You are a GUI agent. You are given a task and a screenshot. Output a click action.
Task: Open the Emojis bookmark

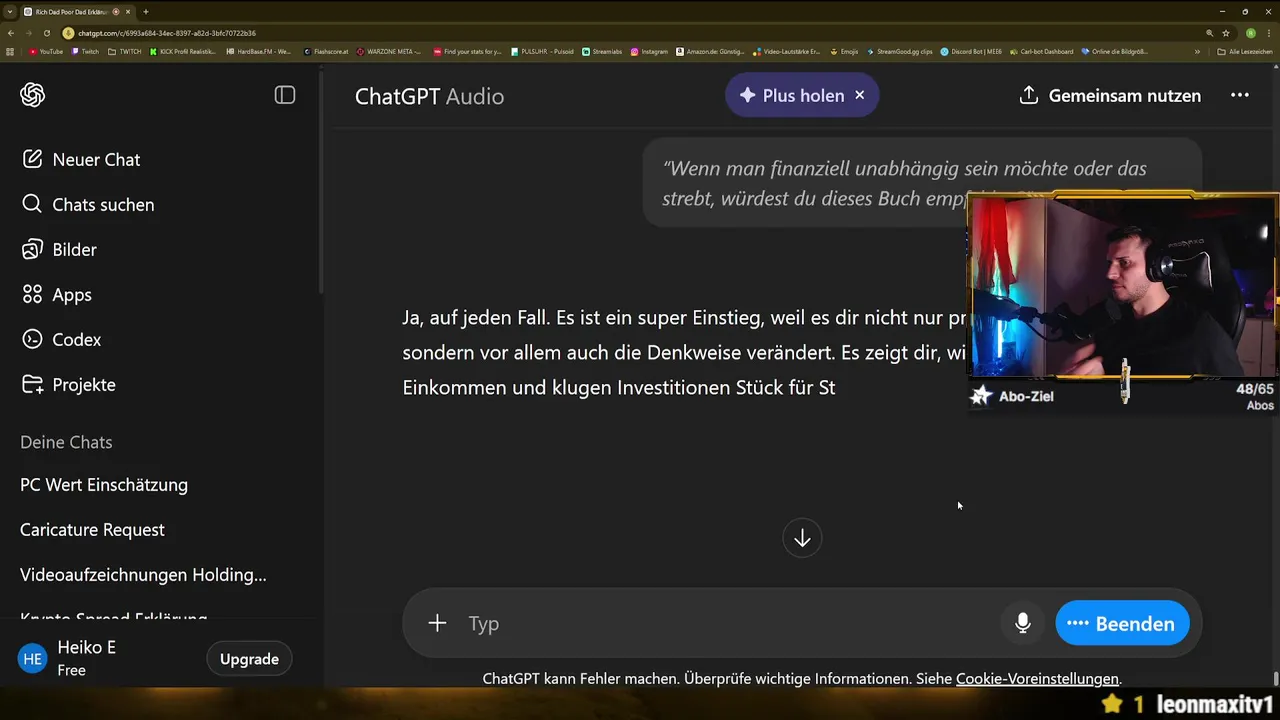click(845, 51)
